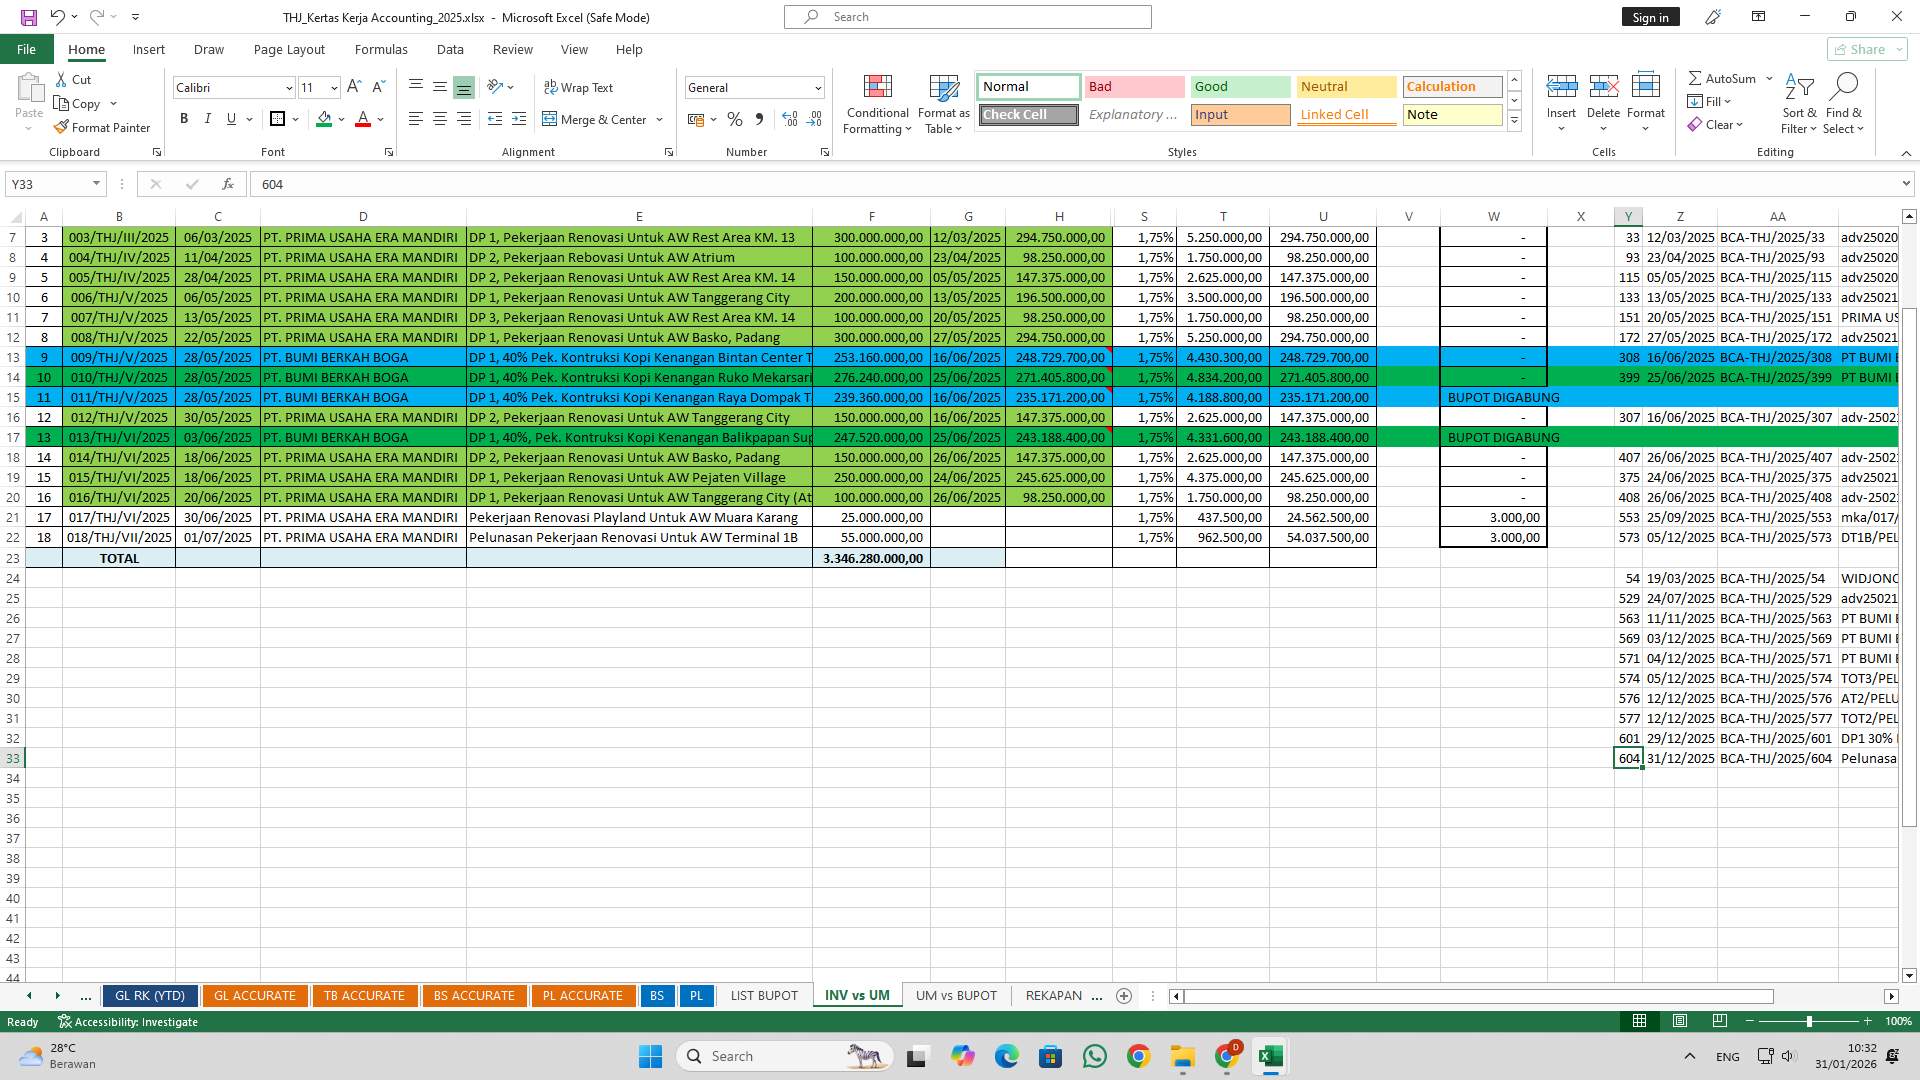Click the Format Painter tool
Screen dimensions: 1920x1080
(x=103, y=127)
